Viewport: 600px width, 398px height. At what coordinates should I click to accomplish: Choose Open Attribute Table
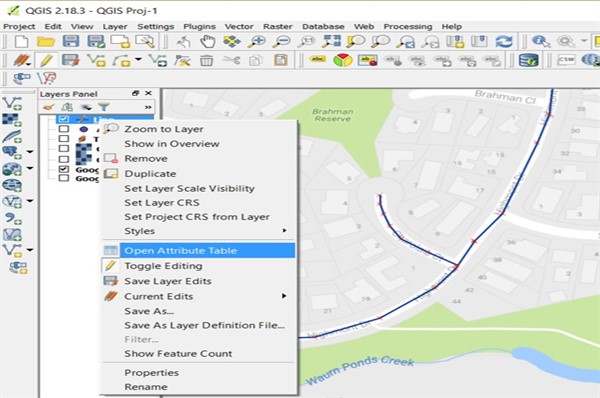tap(198, 251)
